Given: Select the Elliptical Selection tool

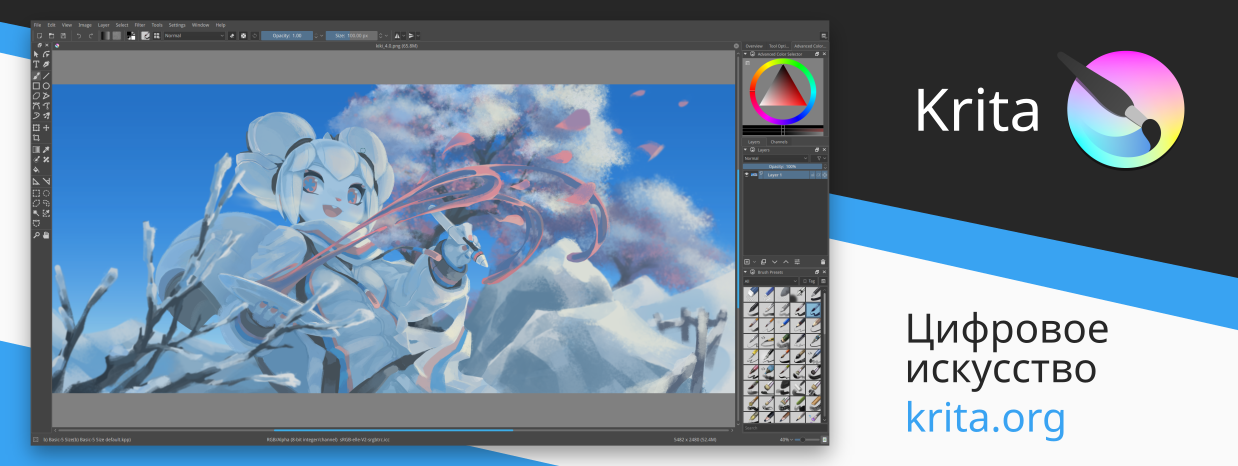Looking at the screenshot, I should coord(46,193).
